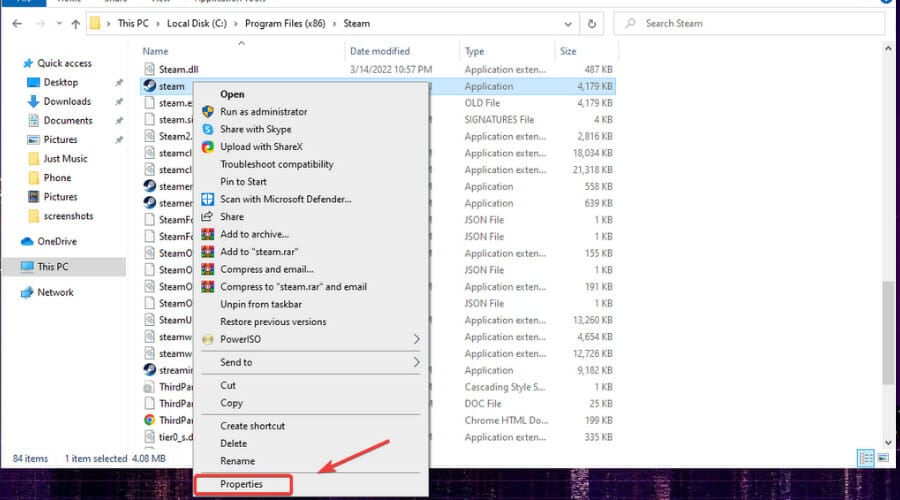Click the Refresh button in address bar

coord(592,24)
